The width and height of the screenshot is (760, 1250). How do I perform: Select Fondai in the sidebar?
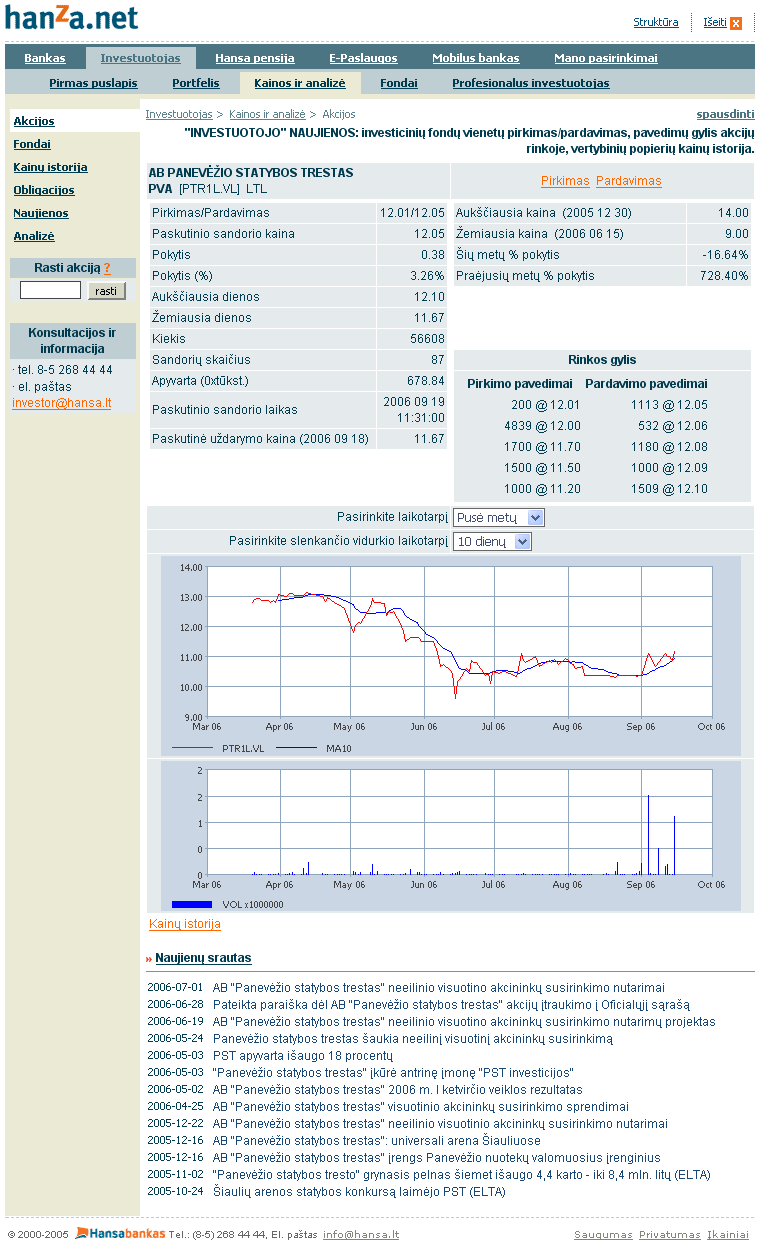(x=32, y=144)
